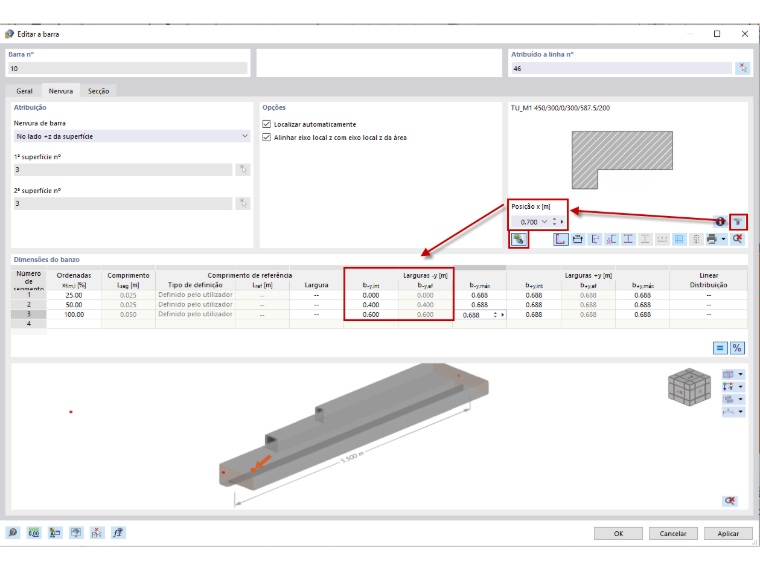Click the numbering 1 2 3 icon
Image resolution: width=760 pixels, height=570 pixels.
[x=662, y=239]
